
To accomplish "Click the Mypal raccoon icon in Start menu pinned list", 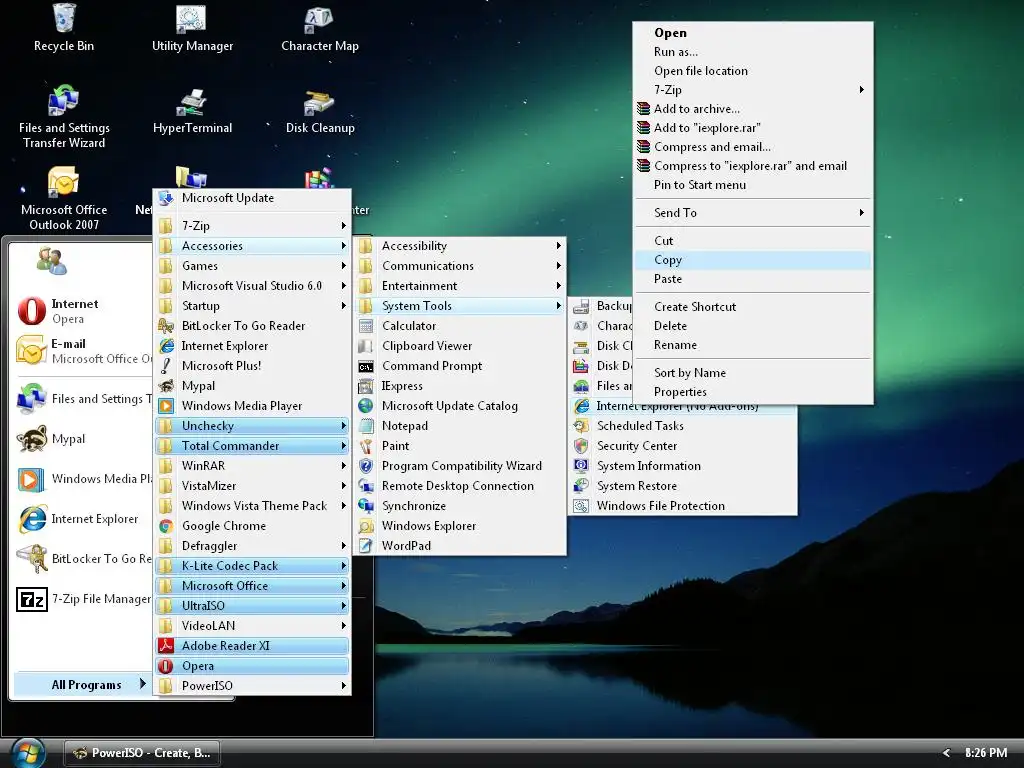I will (x=31, y=439).
